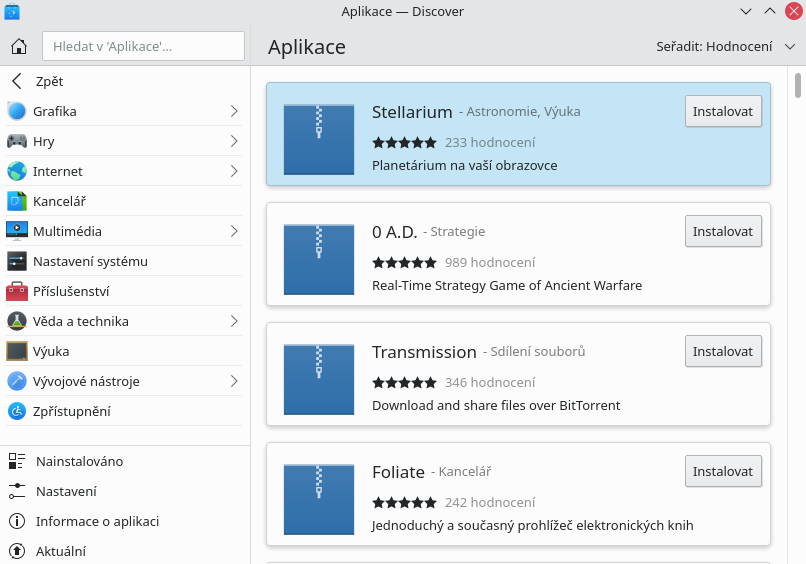The width and height of the screenshot is (806, 564).
Task: Click the Výuka blackboard icon
Action: tap(16, 351)
